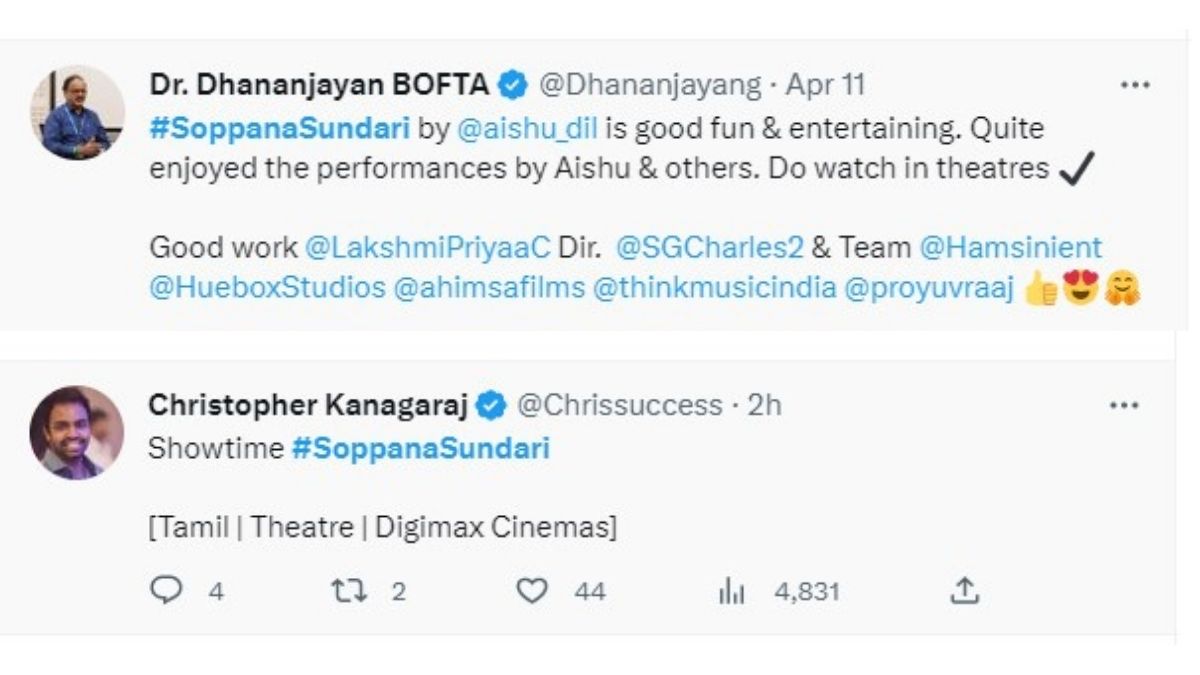Click the reply icon on Christopher's tweet
Viewport: 1200px width, 675px height.
[x=163, y=591]
